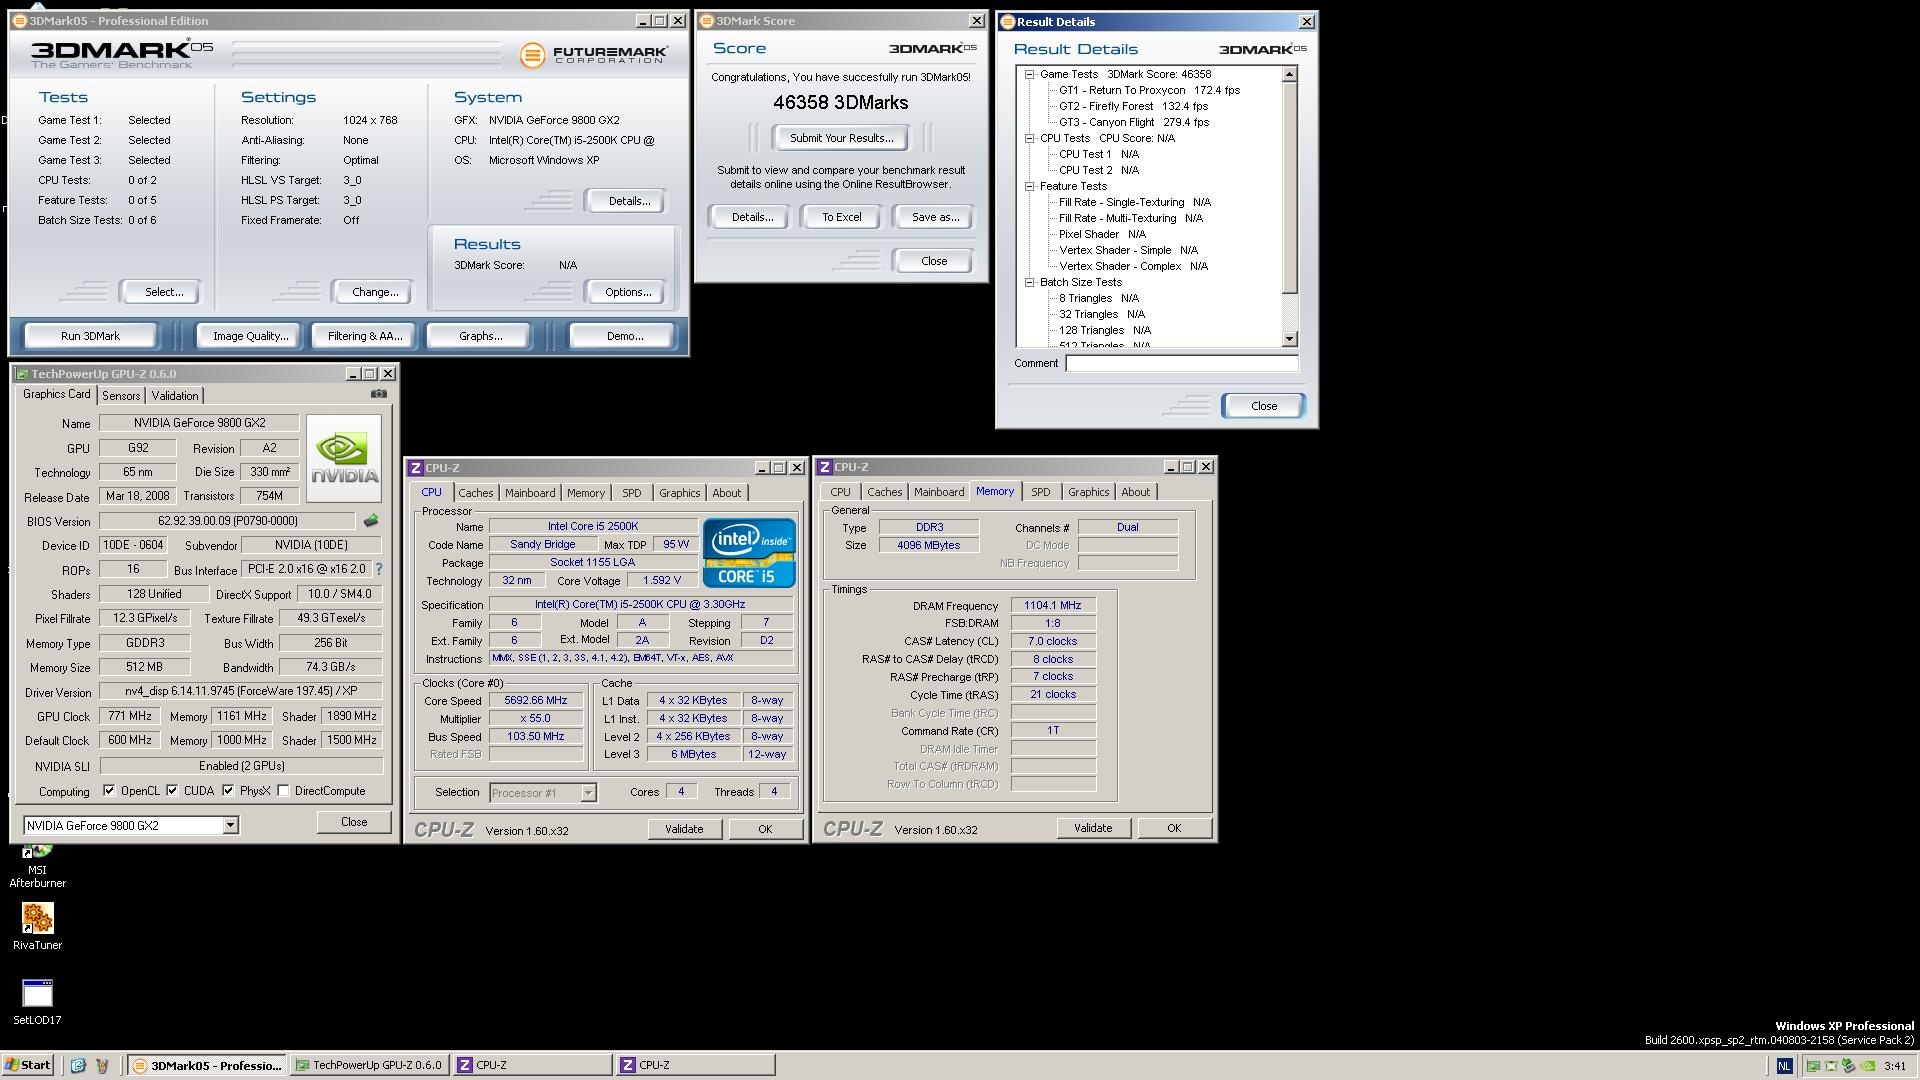Open the GeForce 9800 GX2 card dropdown

click(x=230, y=826)
